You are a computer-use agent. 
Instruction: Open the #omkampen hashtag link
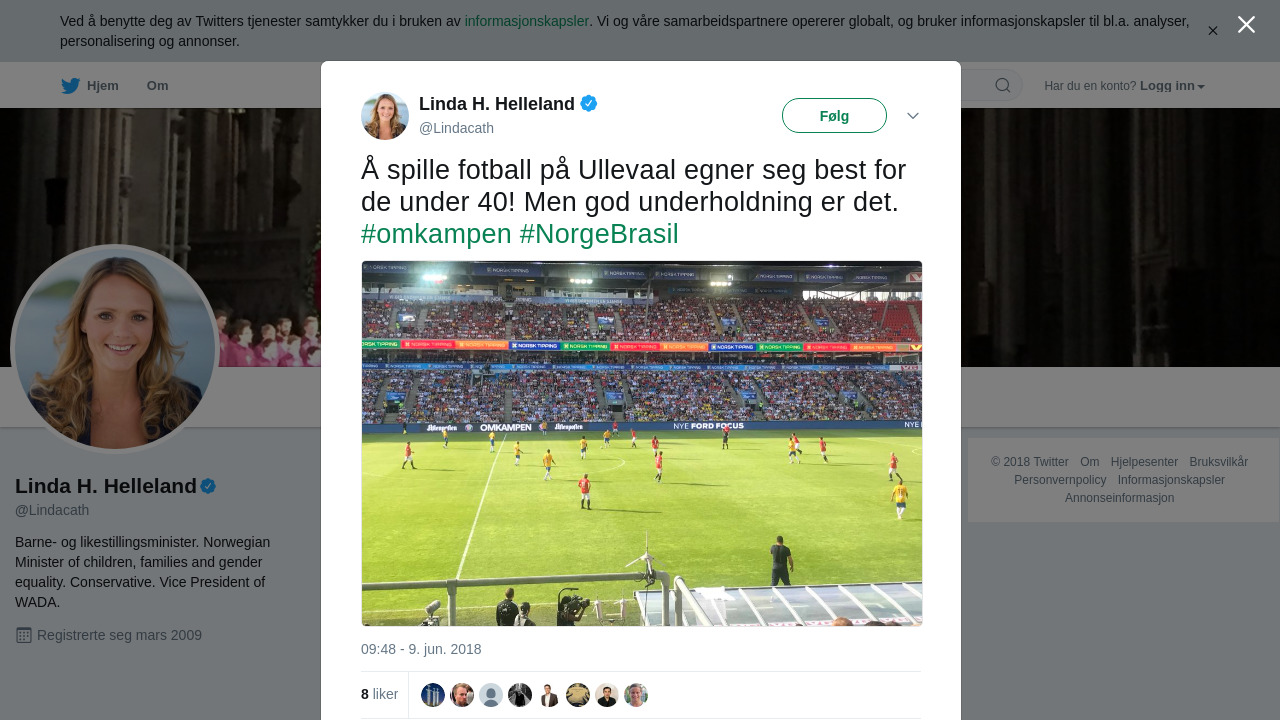pyautogui.click(x=436, y=234)
